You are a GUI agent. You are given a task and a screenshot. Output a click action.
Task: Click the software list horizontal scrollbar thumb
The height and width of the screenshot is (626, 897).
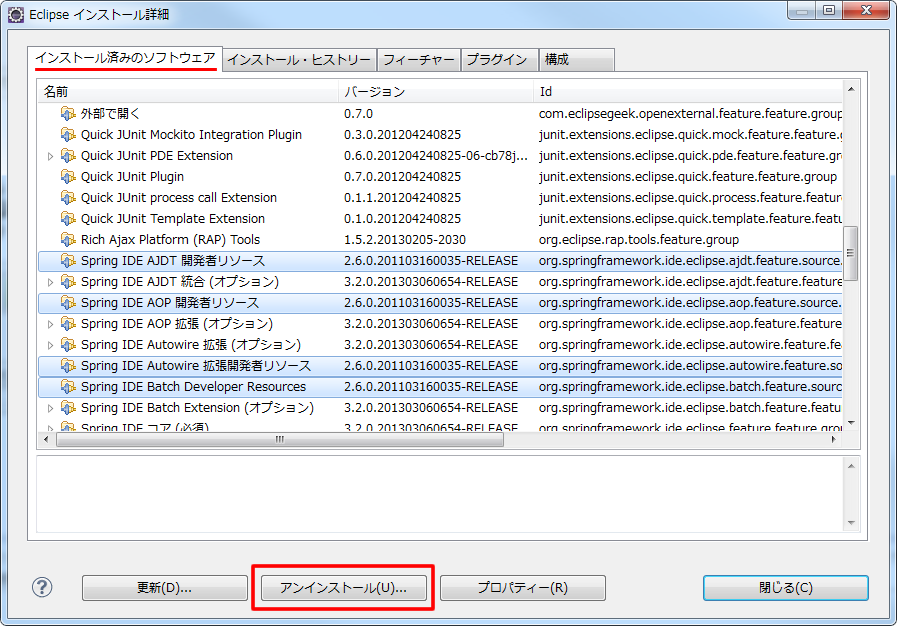280,439
